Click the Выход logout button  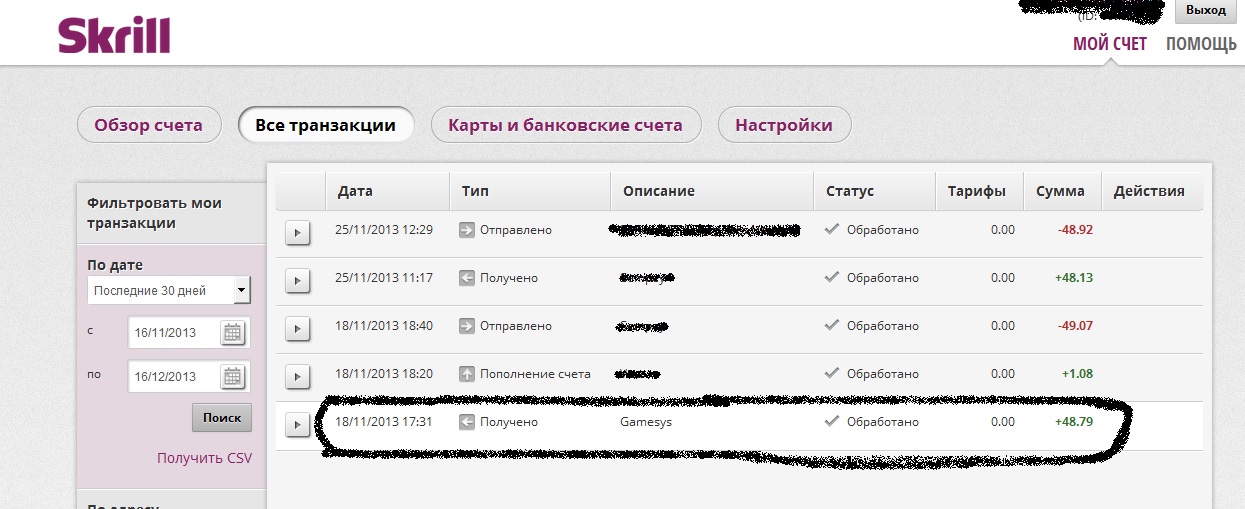pos(1205,10)
